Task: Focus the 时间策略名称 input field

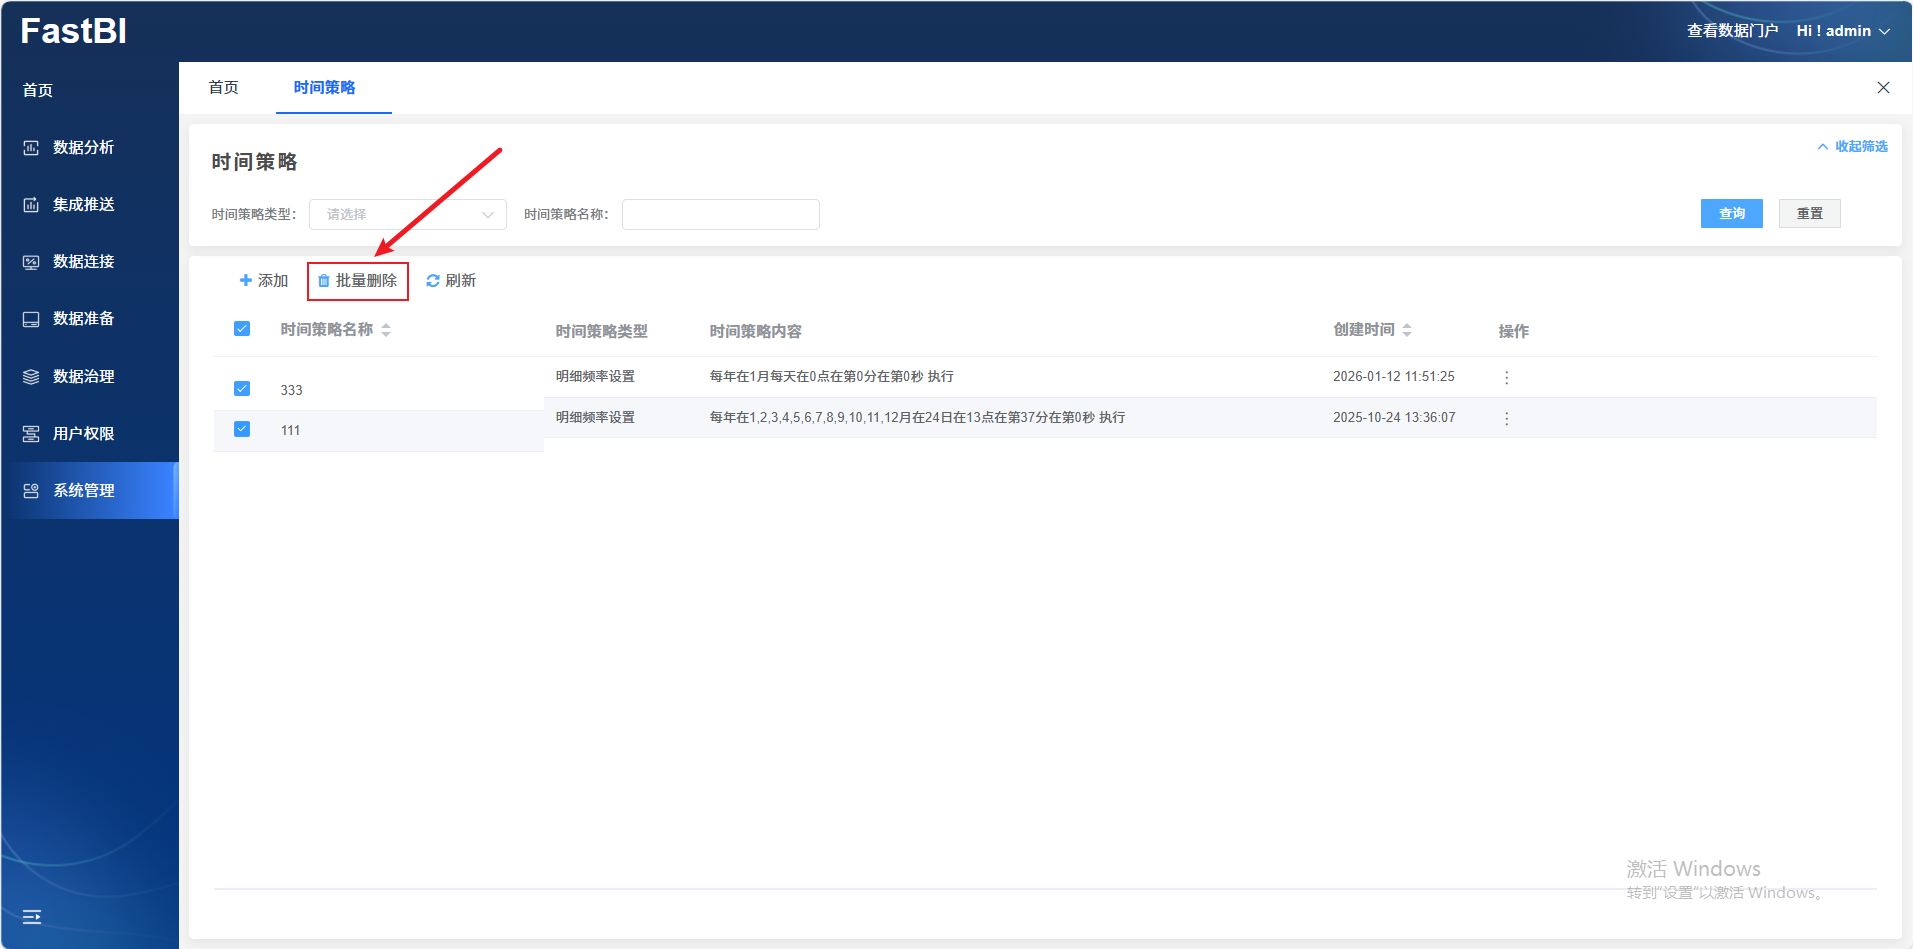Action: pos(720,215)
